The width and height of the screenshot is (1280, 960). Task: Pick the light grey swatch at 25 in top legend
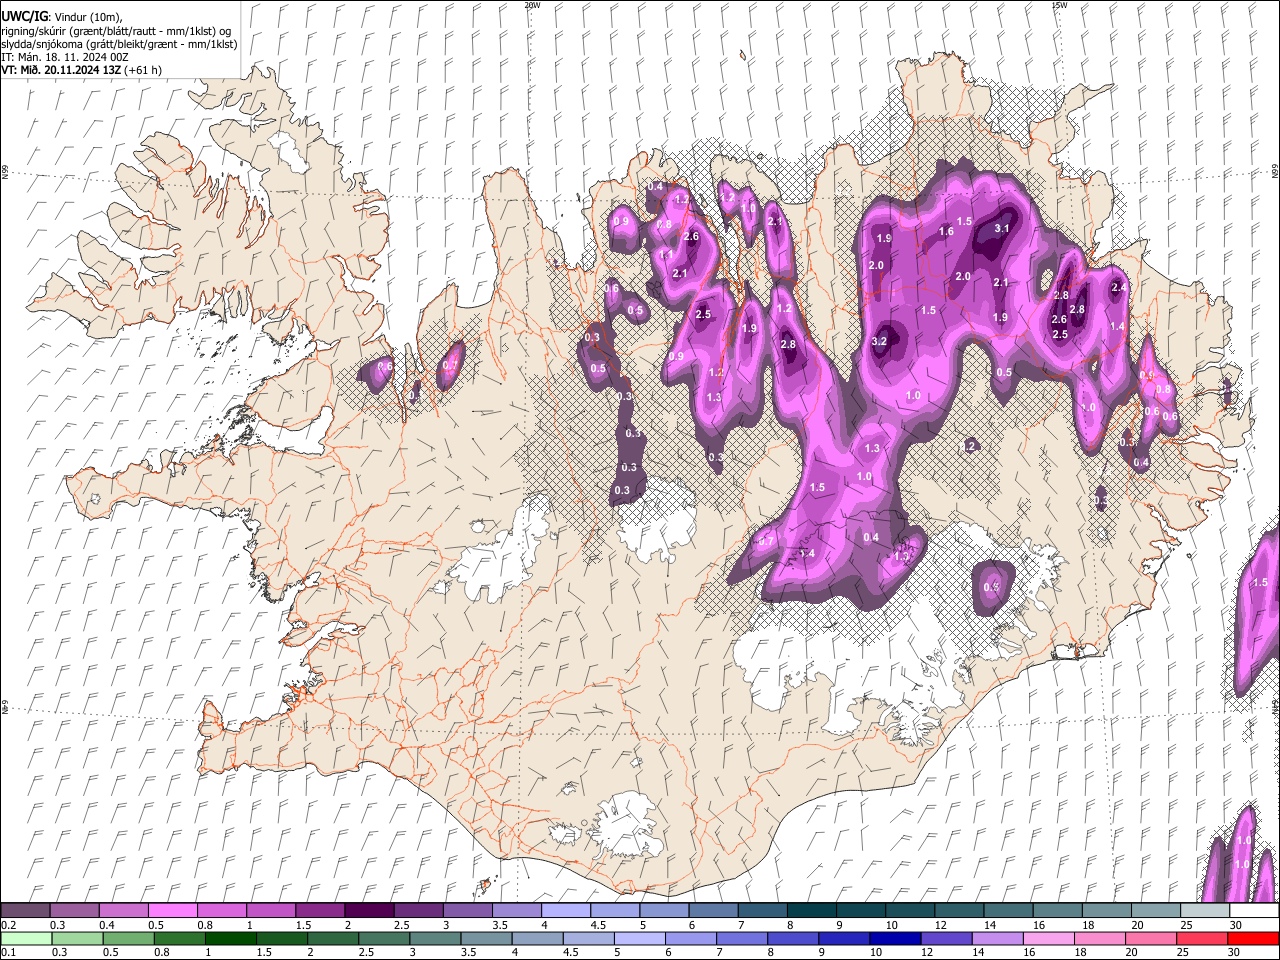pyautogui.click(x=1205, y=910)
